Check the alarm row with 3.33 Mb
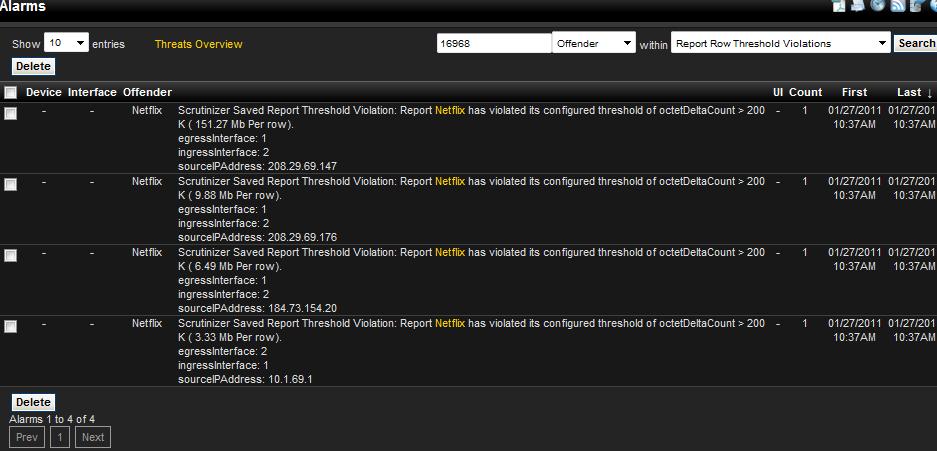Viewport: 937px width, 451px height. pyautogui.click(x=10, y=326)
